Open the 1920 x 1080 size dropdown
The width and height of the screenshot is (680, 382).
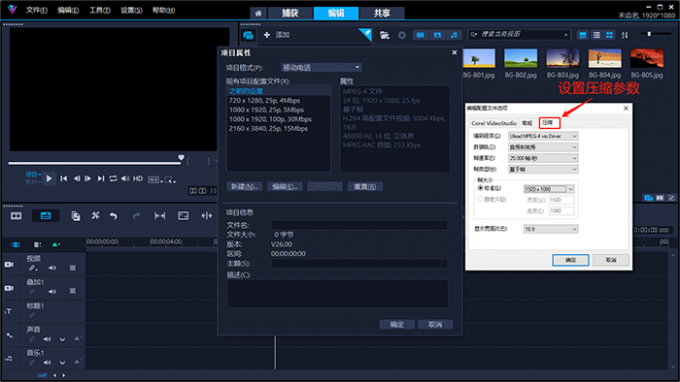pos(549,189)
